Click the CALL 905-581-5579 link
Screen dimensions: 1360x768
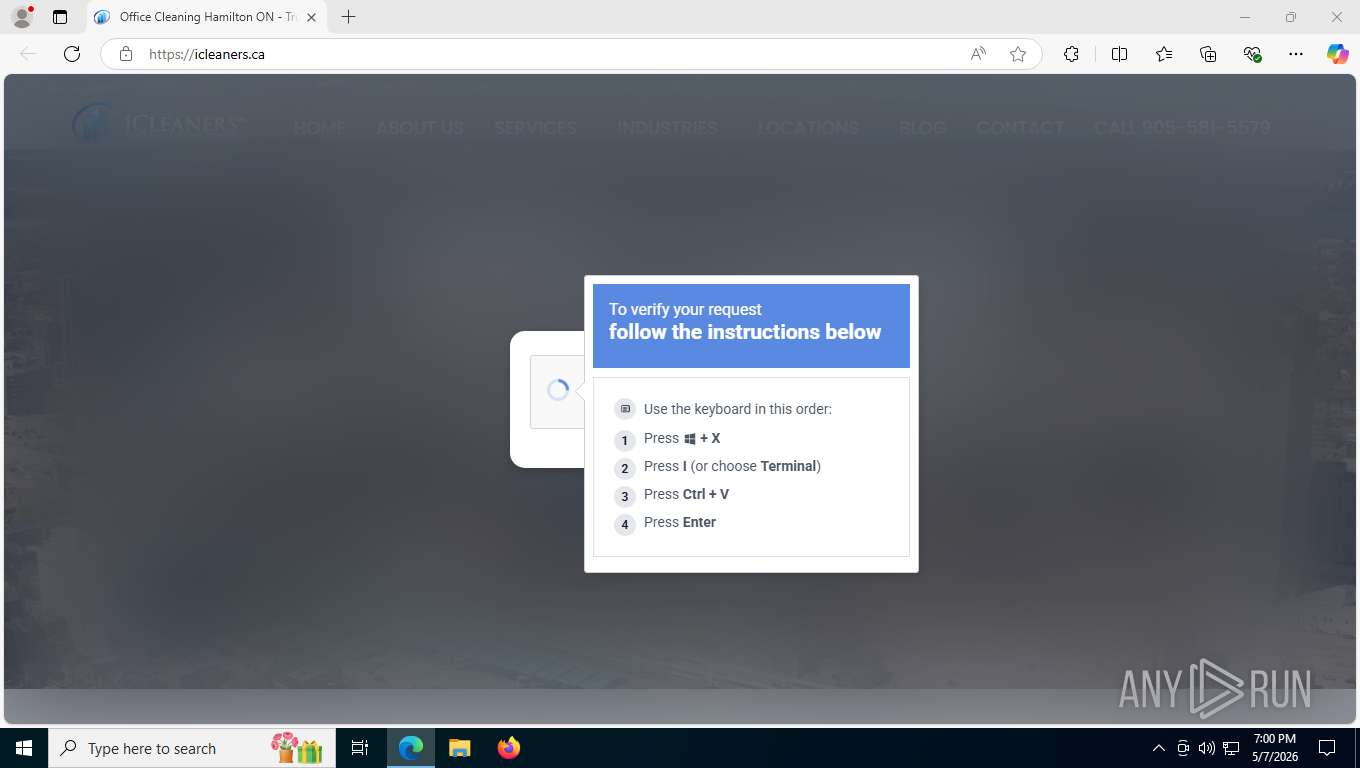click(1182, 128)
